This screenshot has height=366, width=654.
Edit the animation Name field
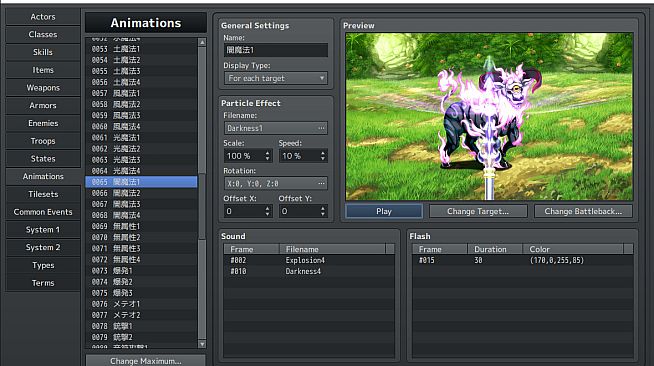(276, 50)
